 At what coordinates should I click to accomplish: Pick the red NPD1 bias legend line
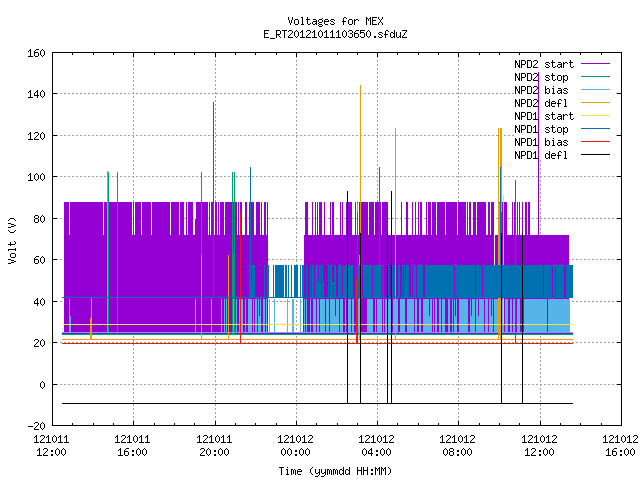click(x=595, y=142)
